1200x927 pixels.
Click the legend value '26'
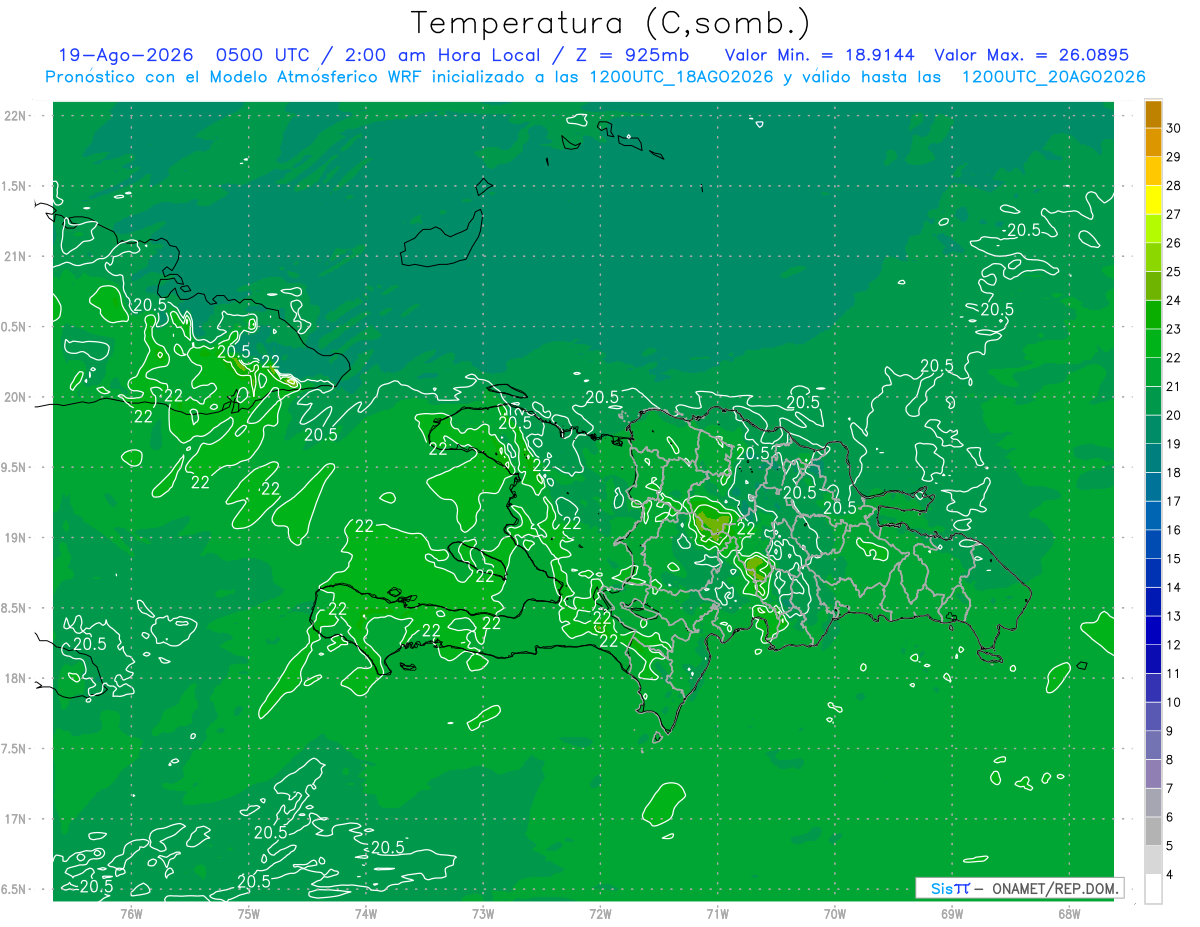tap(1174, 243)
